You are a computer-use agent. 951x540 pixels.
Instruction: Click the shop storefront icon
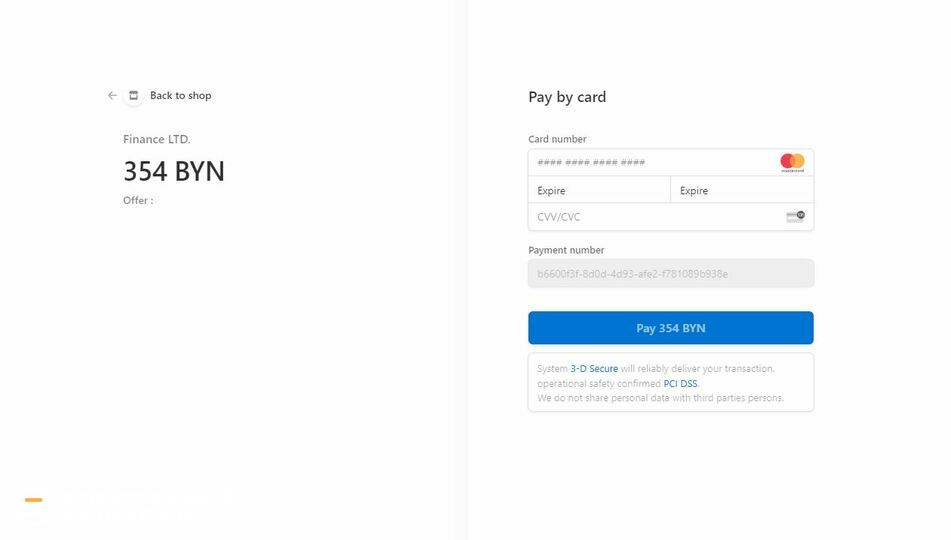133,96
